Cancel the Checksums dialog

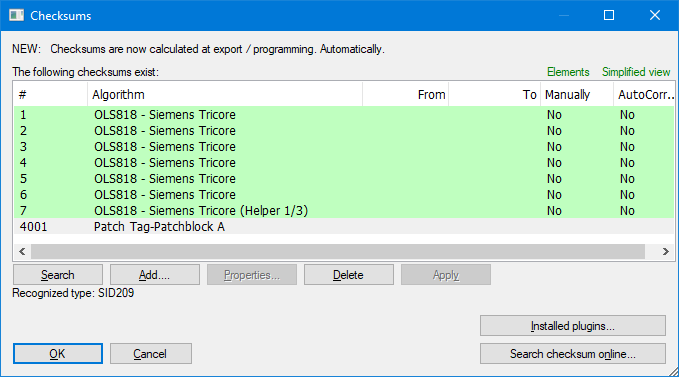(x=151, y=354)
